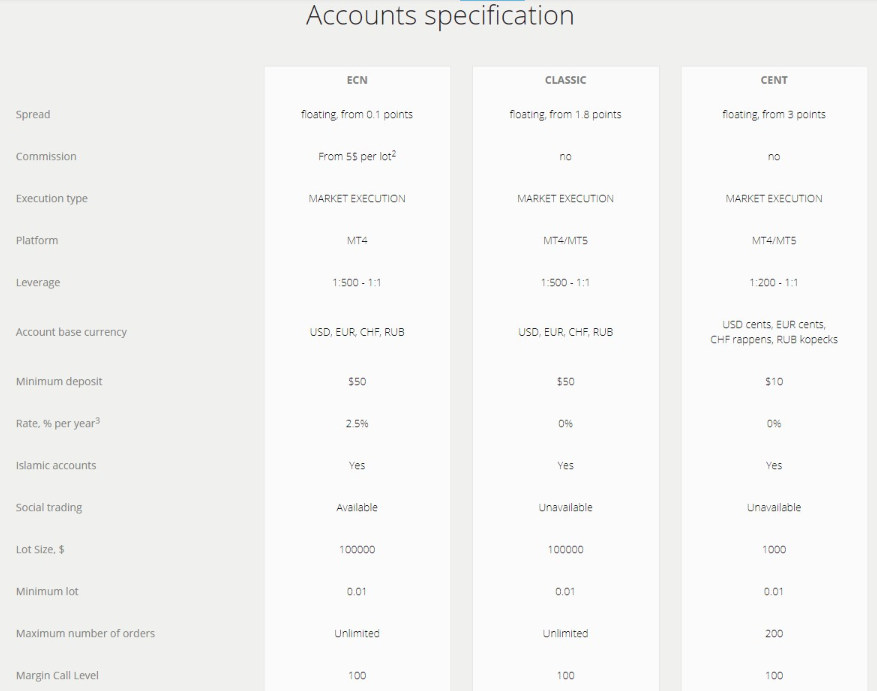This screenshot has width=877, height=691.
Task: Click the Accounts specification heading
Action: (440, 16)
